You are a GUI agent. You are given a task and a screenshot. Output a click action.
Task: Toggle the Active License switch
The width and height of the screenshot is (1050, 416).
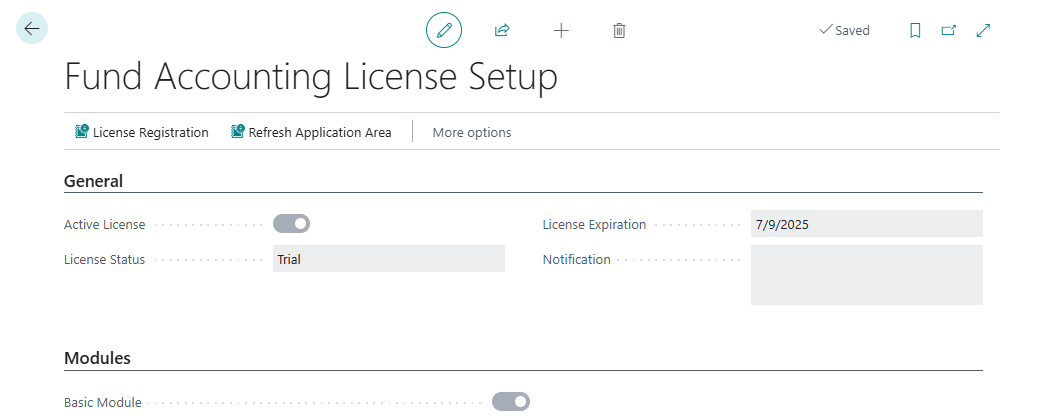coord(291,224)
